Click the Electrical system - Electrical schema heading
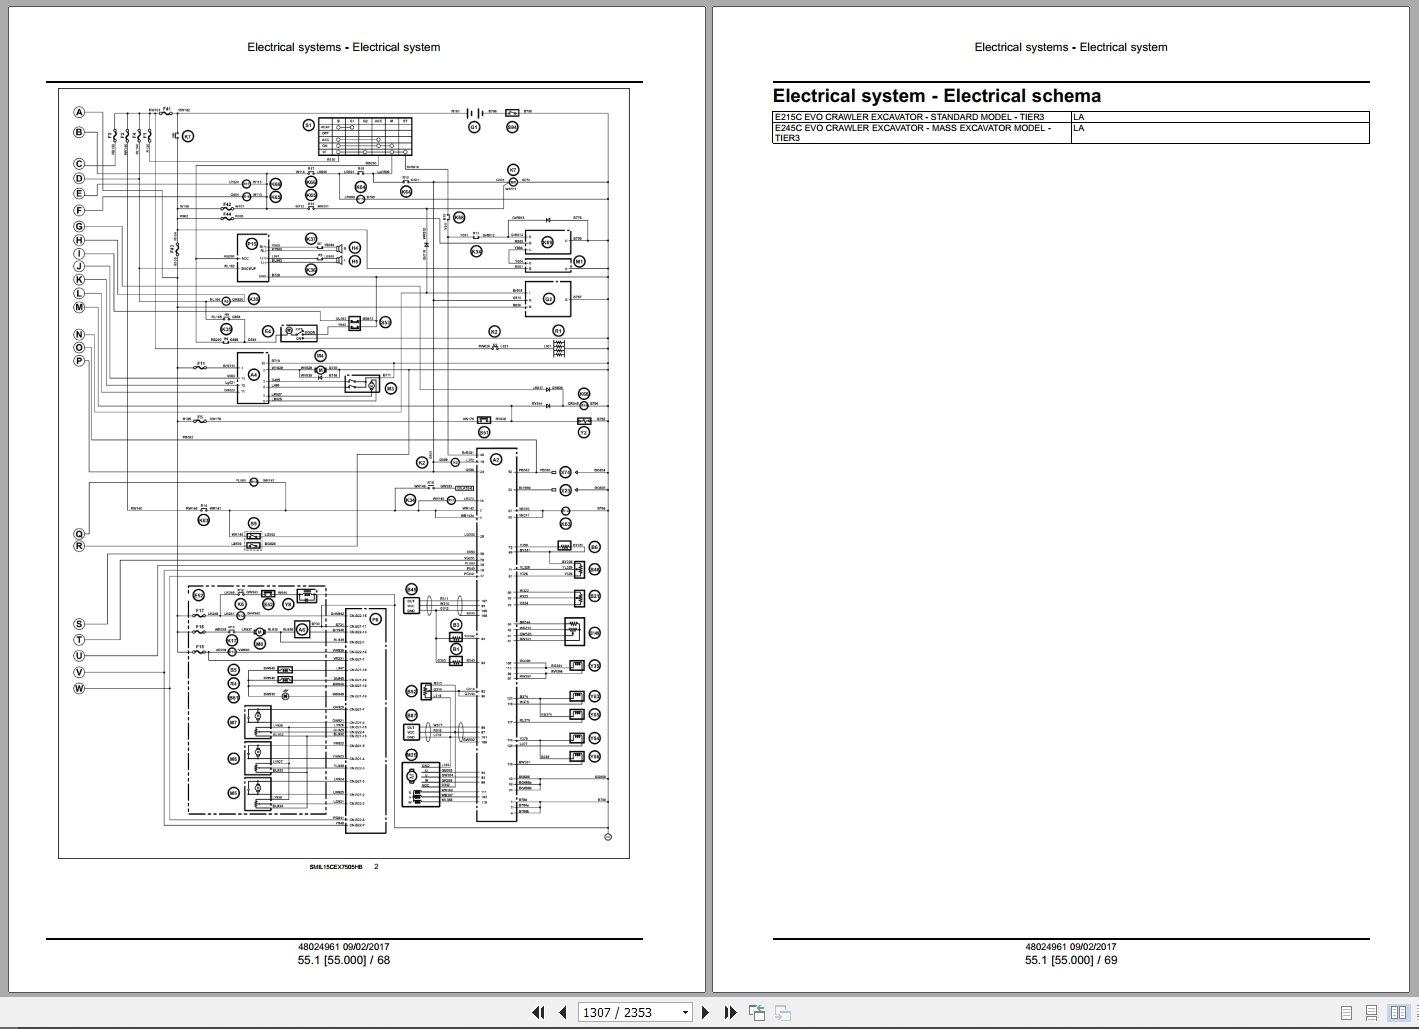The height and width of the screenshot is (1029, 1419). point(936,96)
